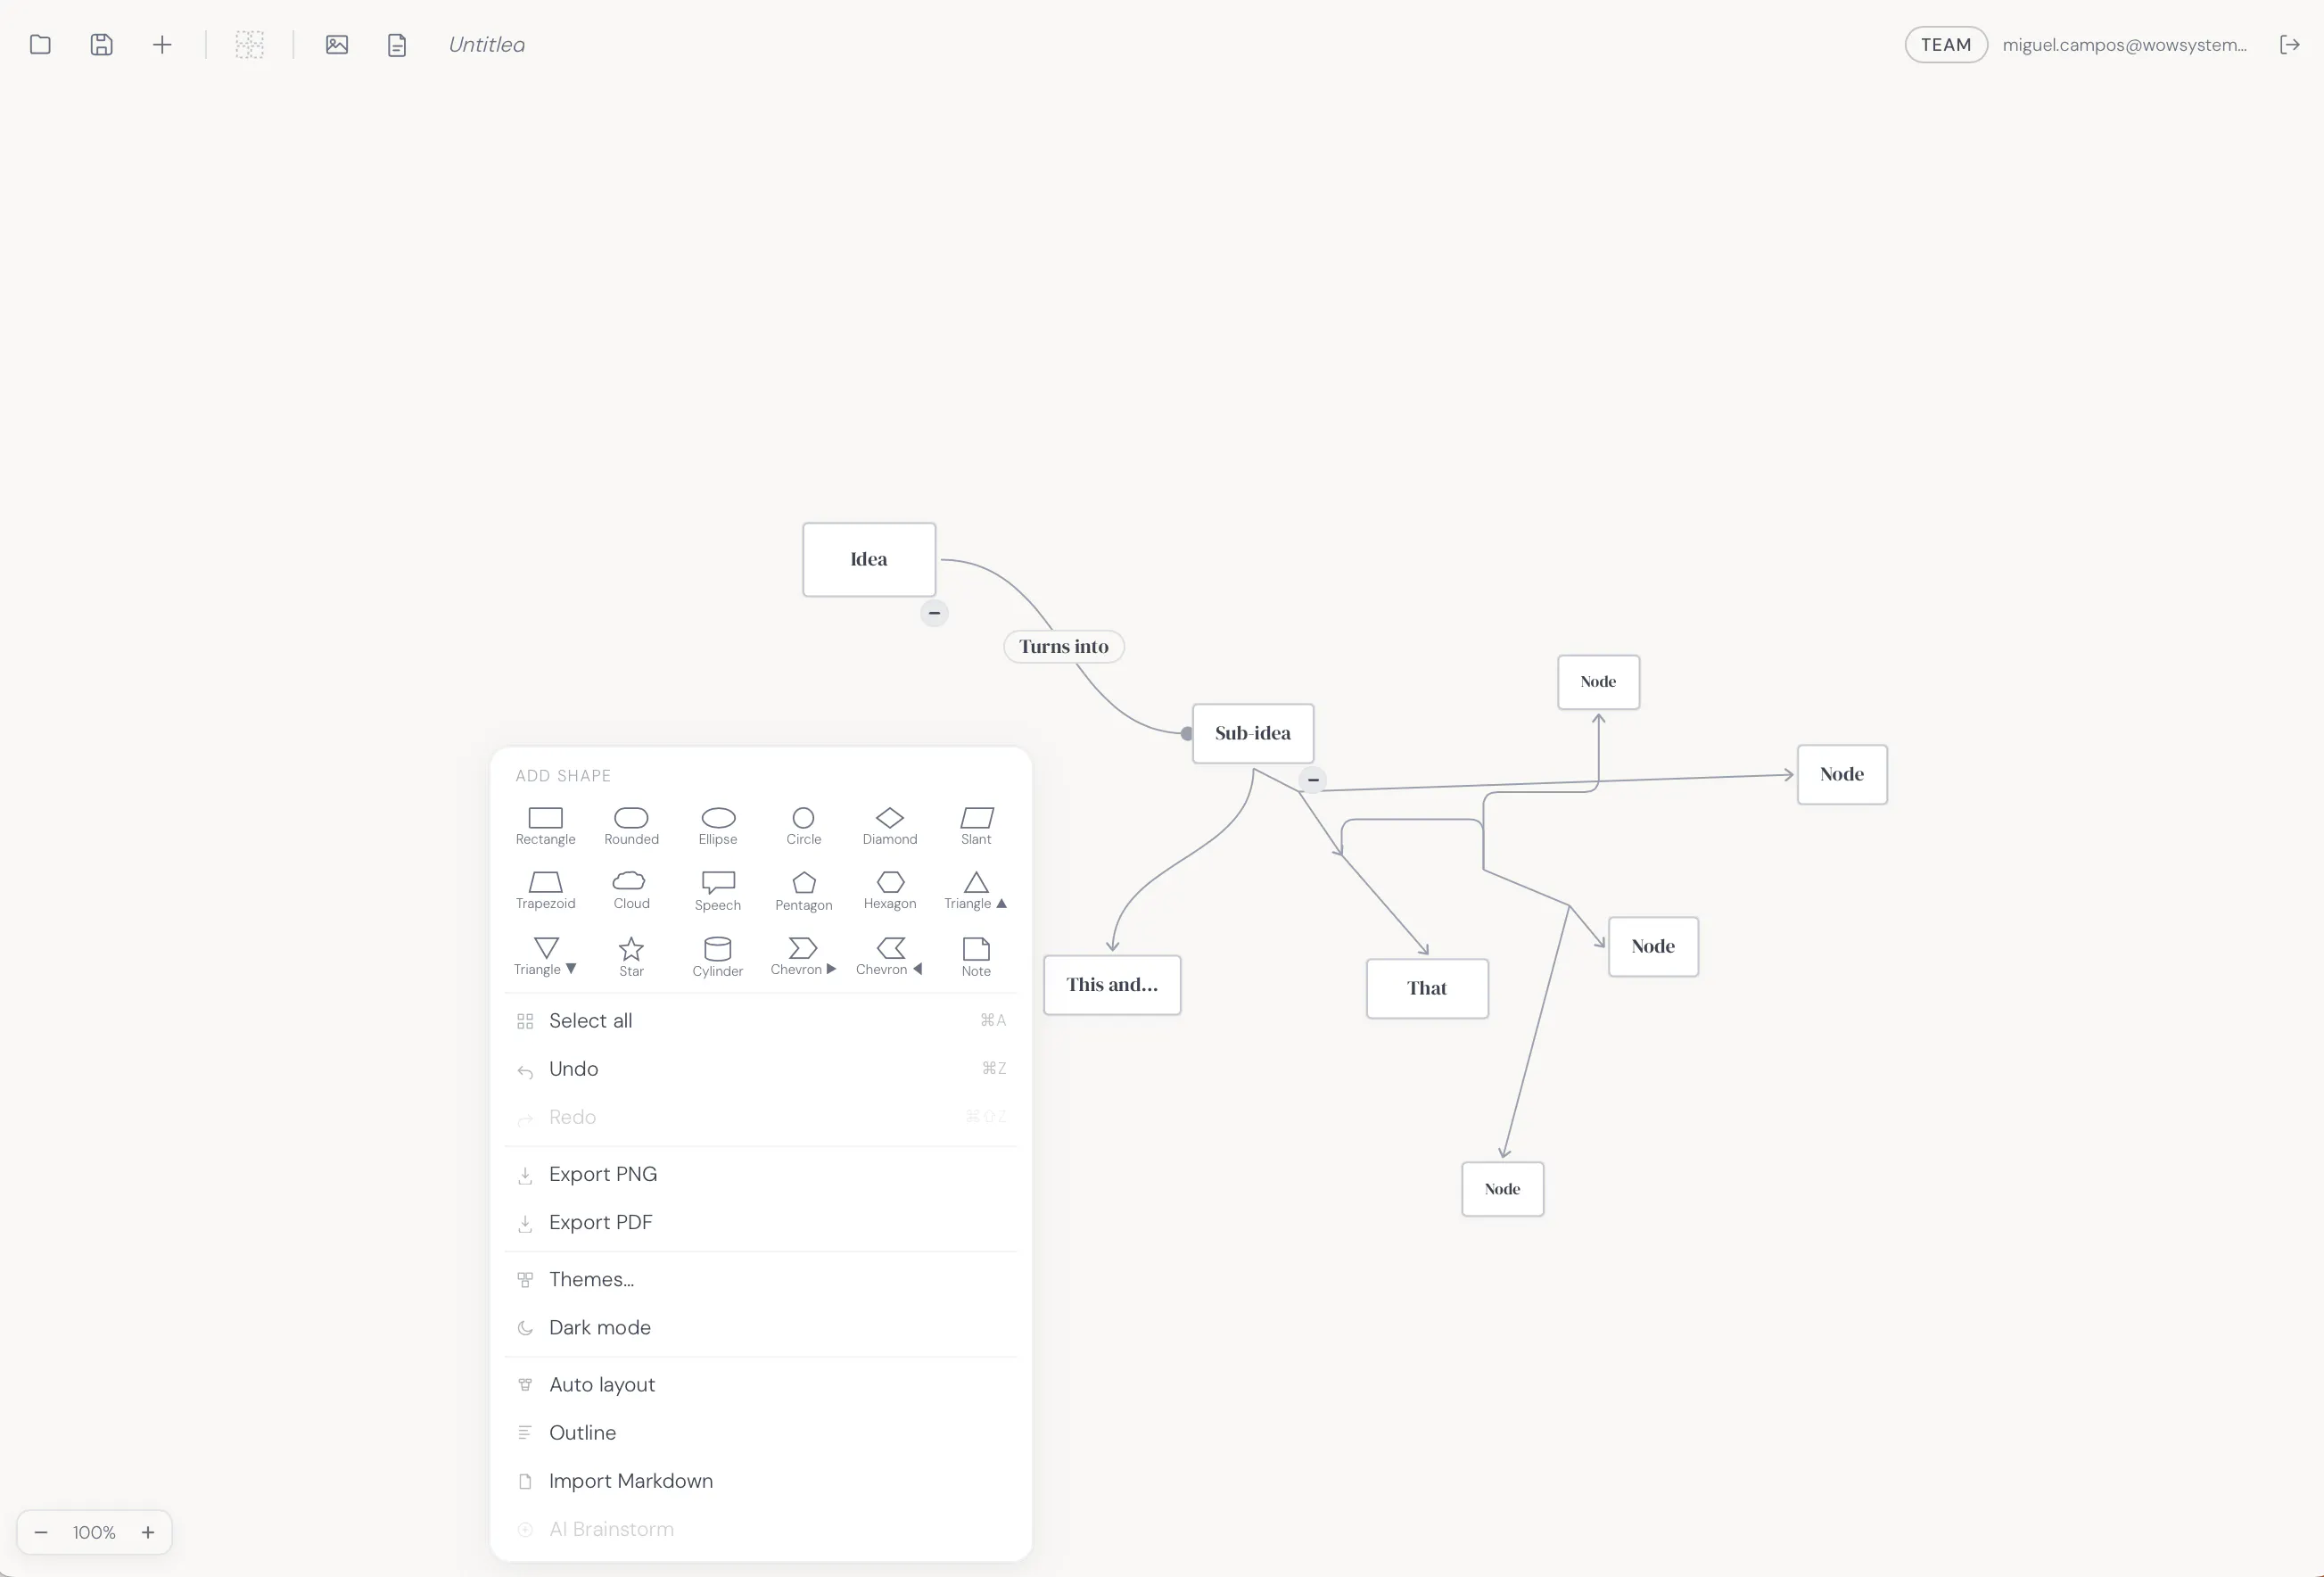
Task: Collapse children of the Sub-idea node
Action: coord(1313,780)
